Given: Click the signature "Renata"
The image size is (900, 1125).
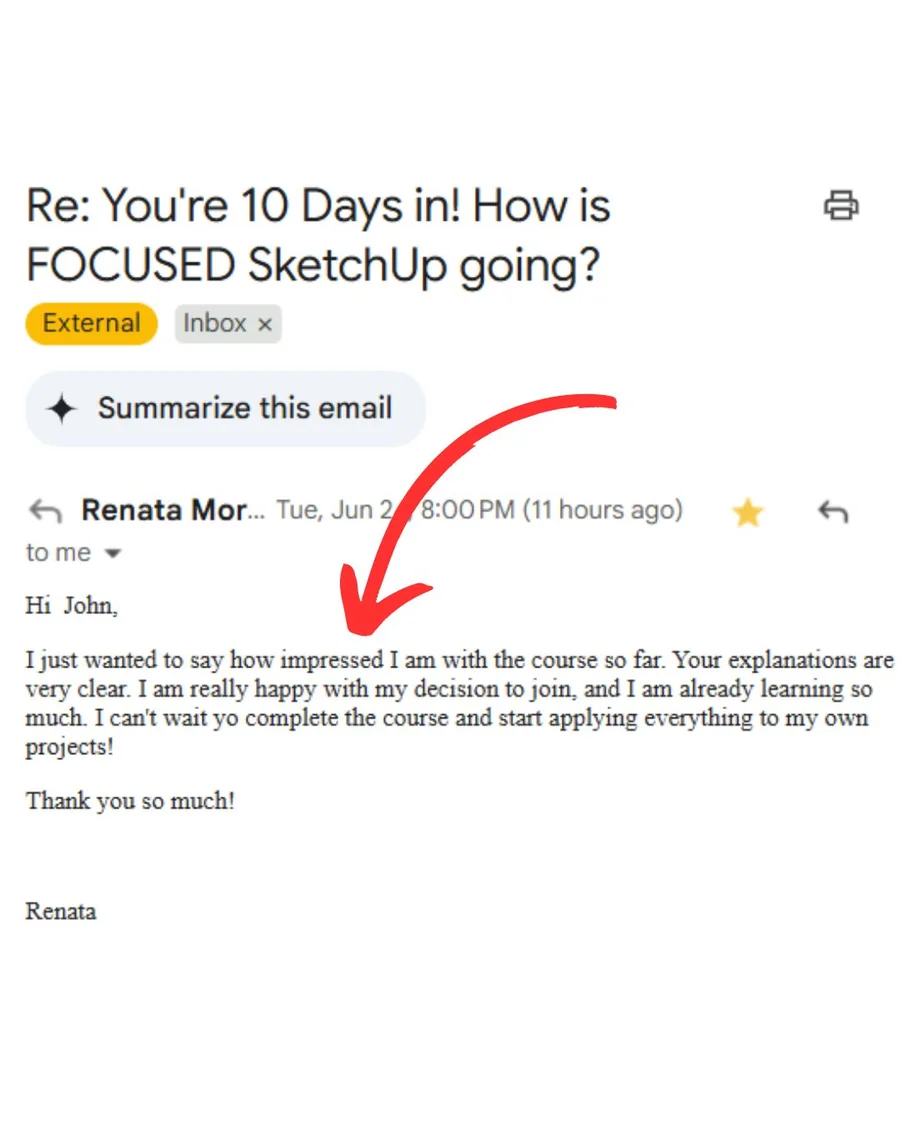Looking at the screenshot, I should pos(60,911).
